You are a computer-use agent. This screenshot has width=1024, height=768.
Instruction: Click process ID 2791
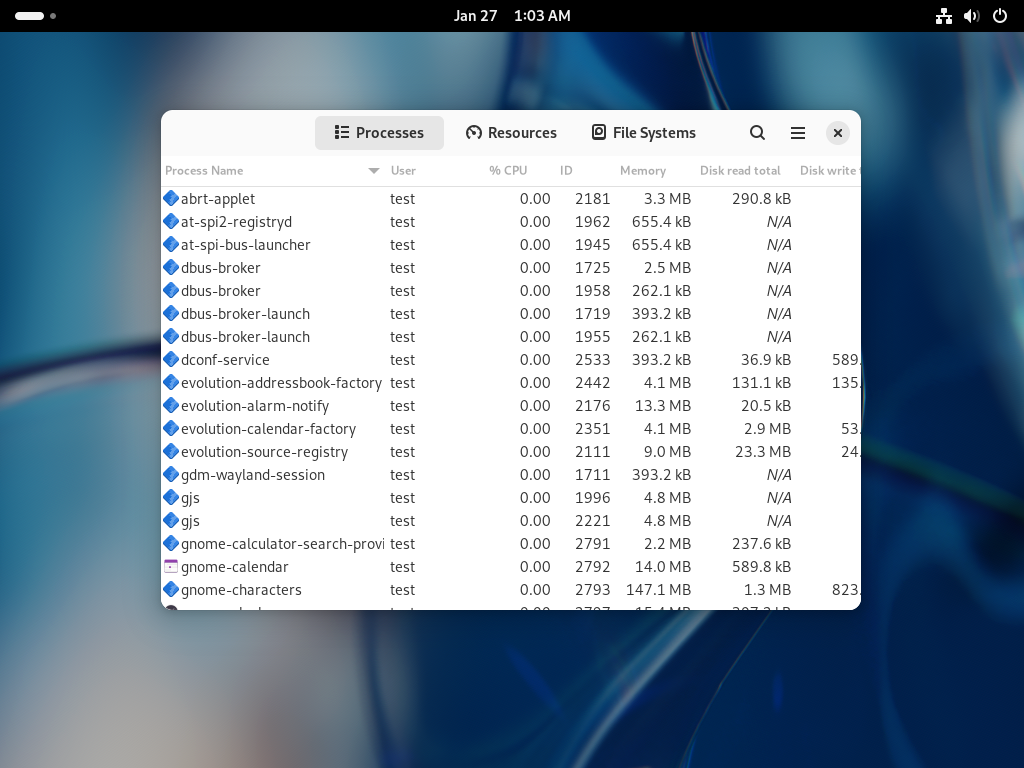pyautogui.click(x=592, y=544)
